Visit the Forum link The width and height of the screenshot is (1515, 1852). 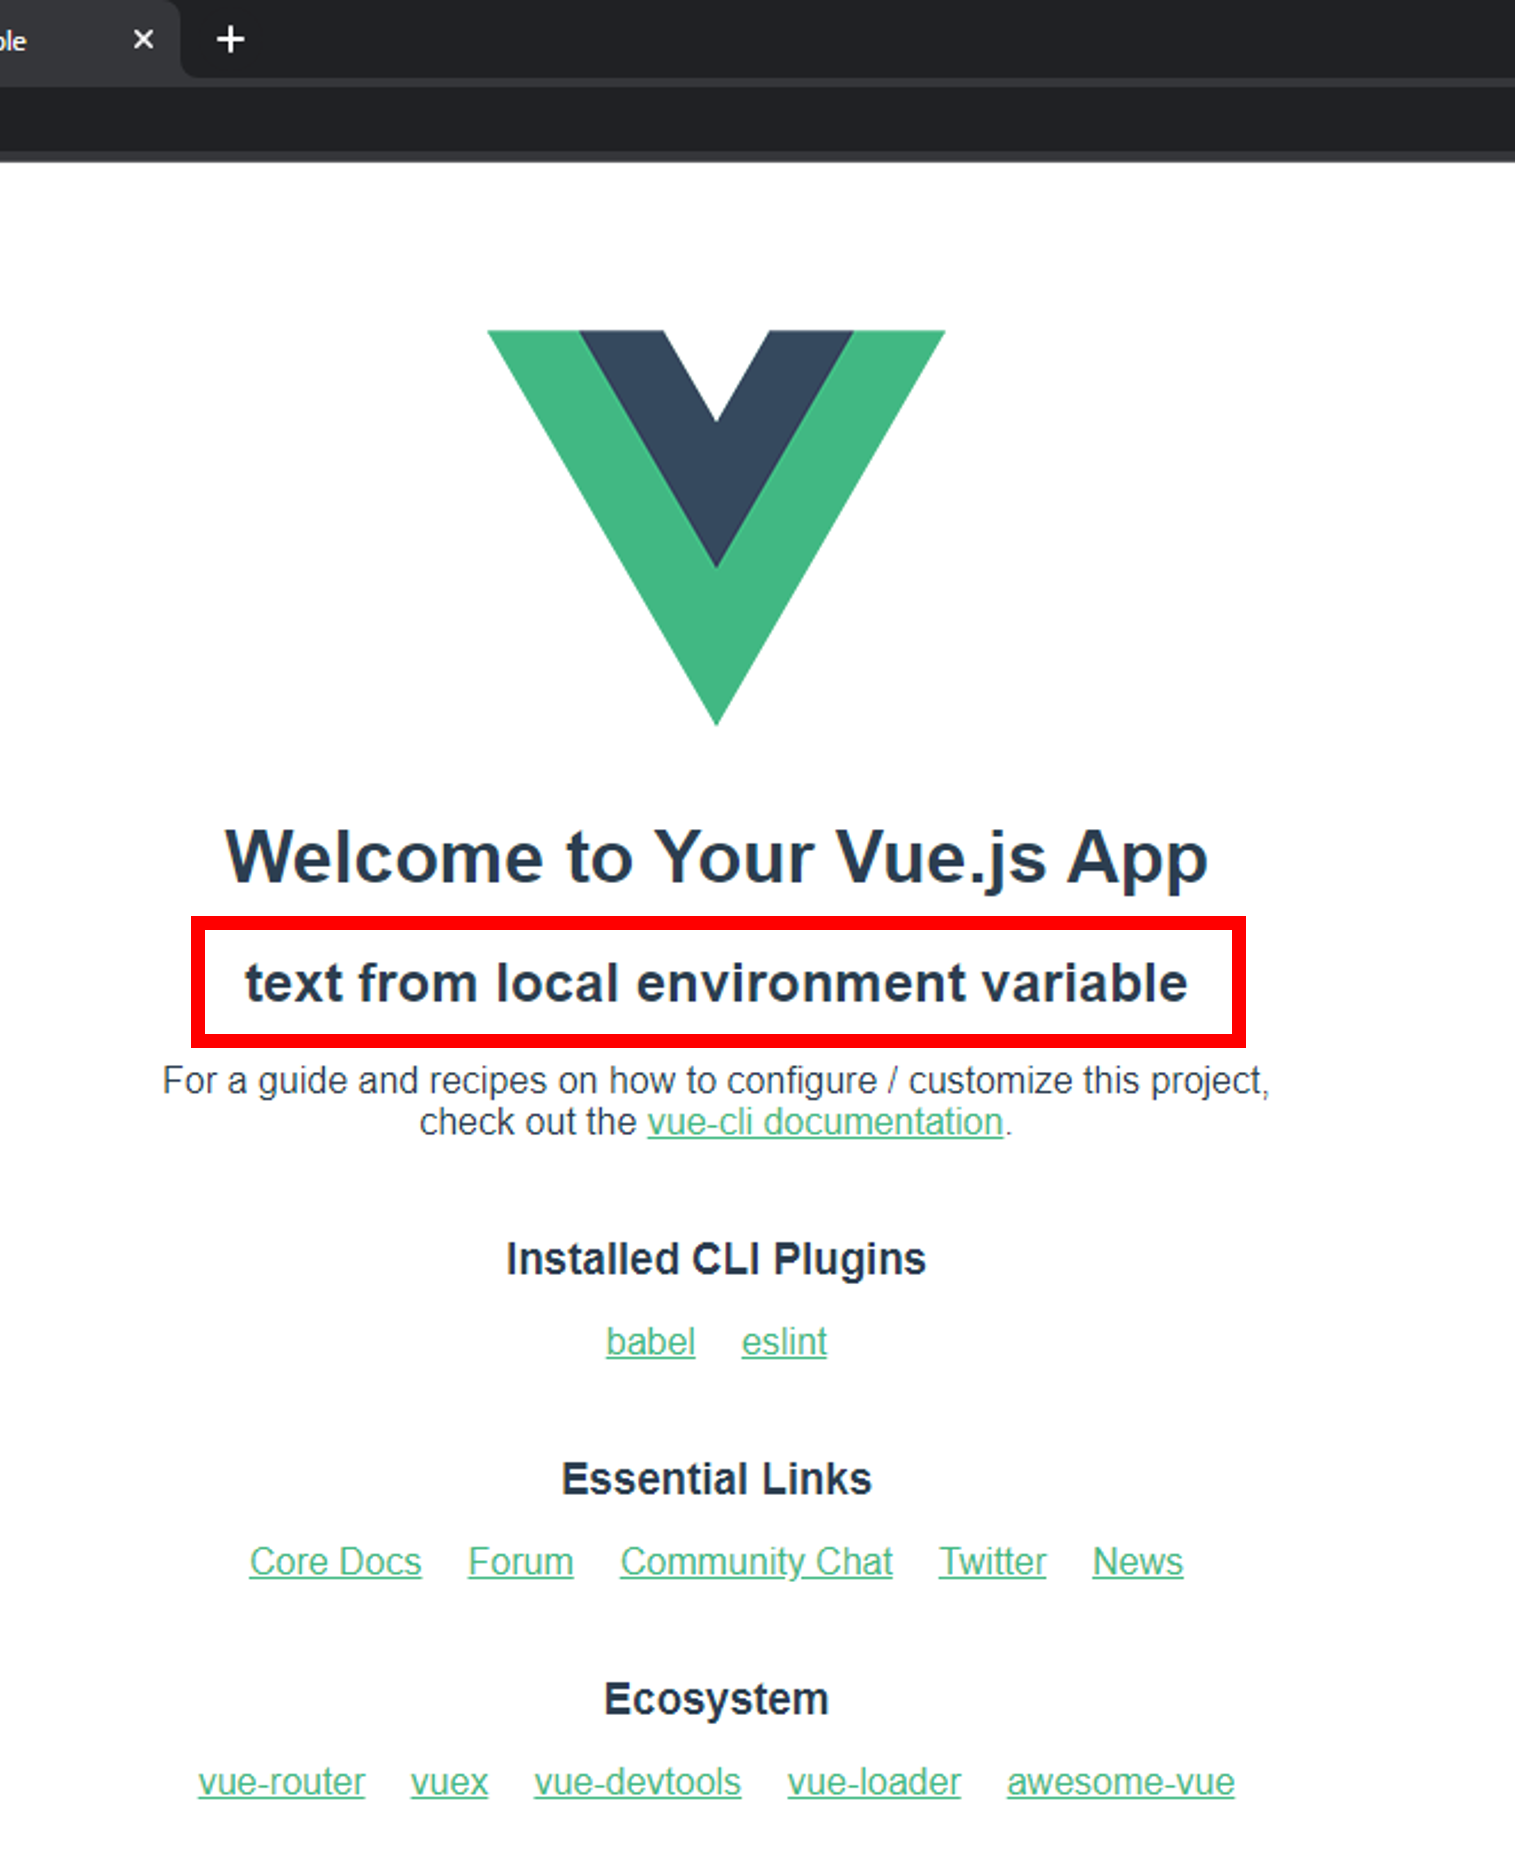pos(521,1562)
